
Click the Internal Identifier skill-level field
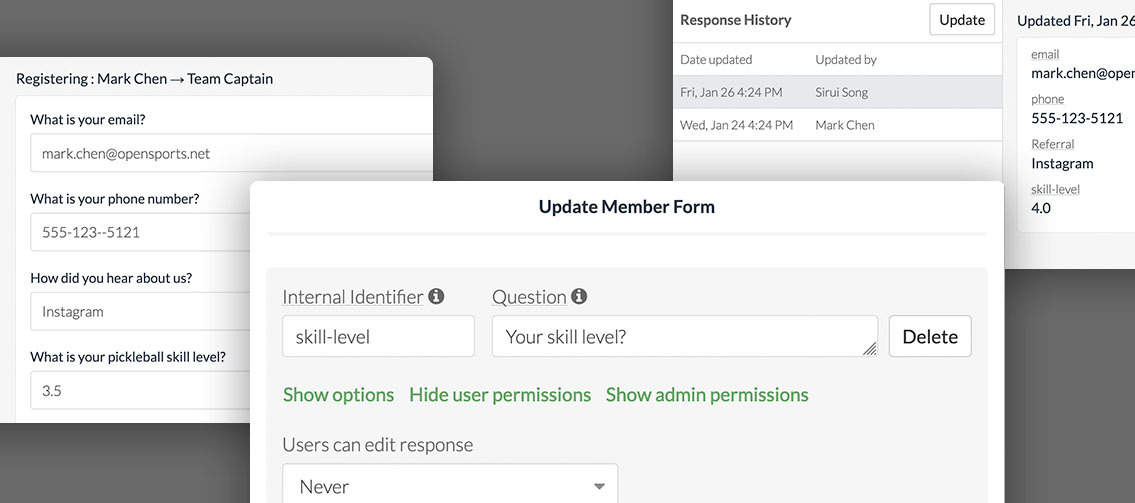[378, 337]
